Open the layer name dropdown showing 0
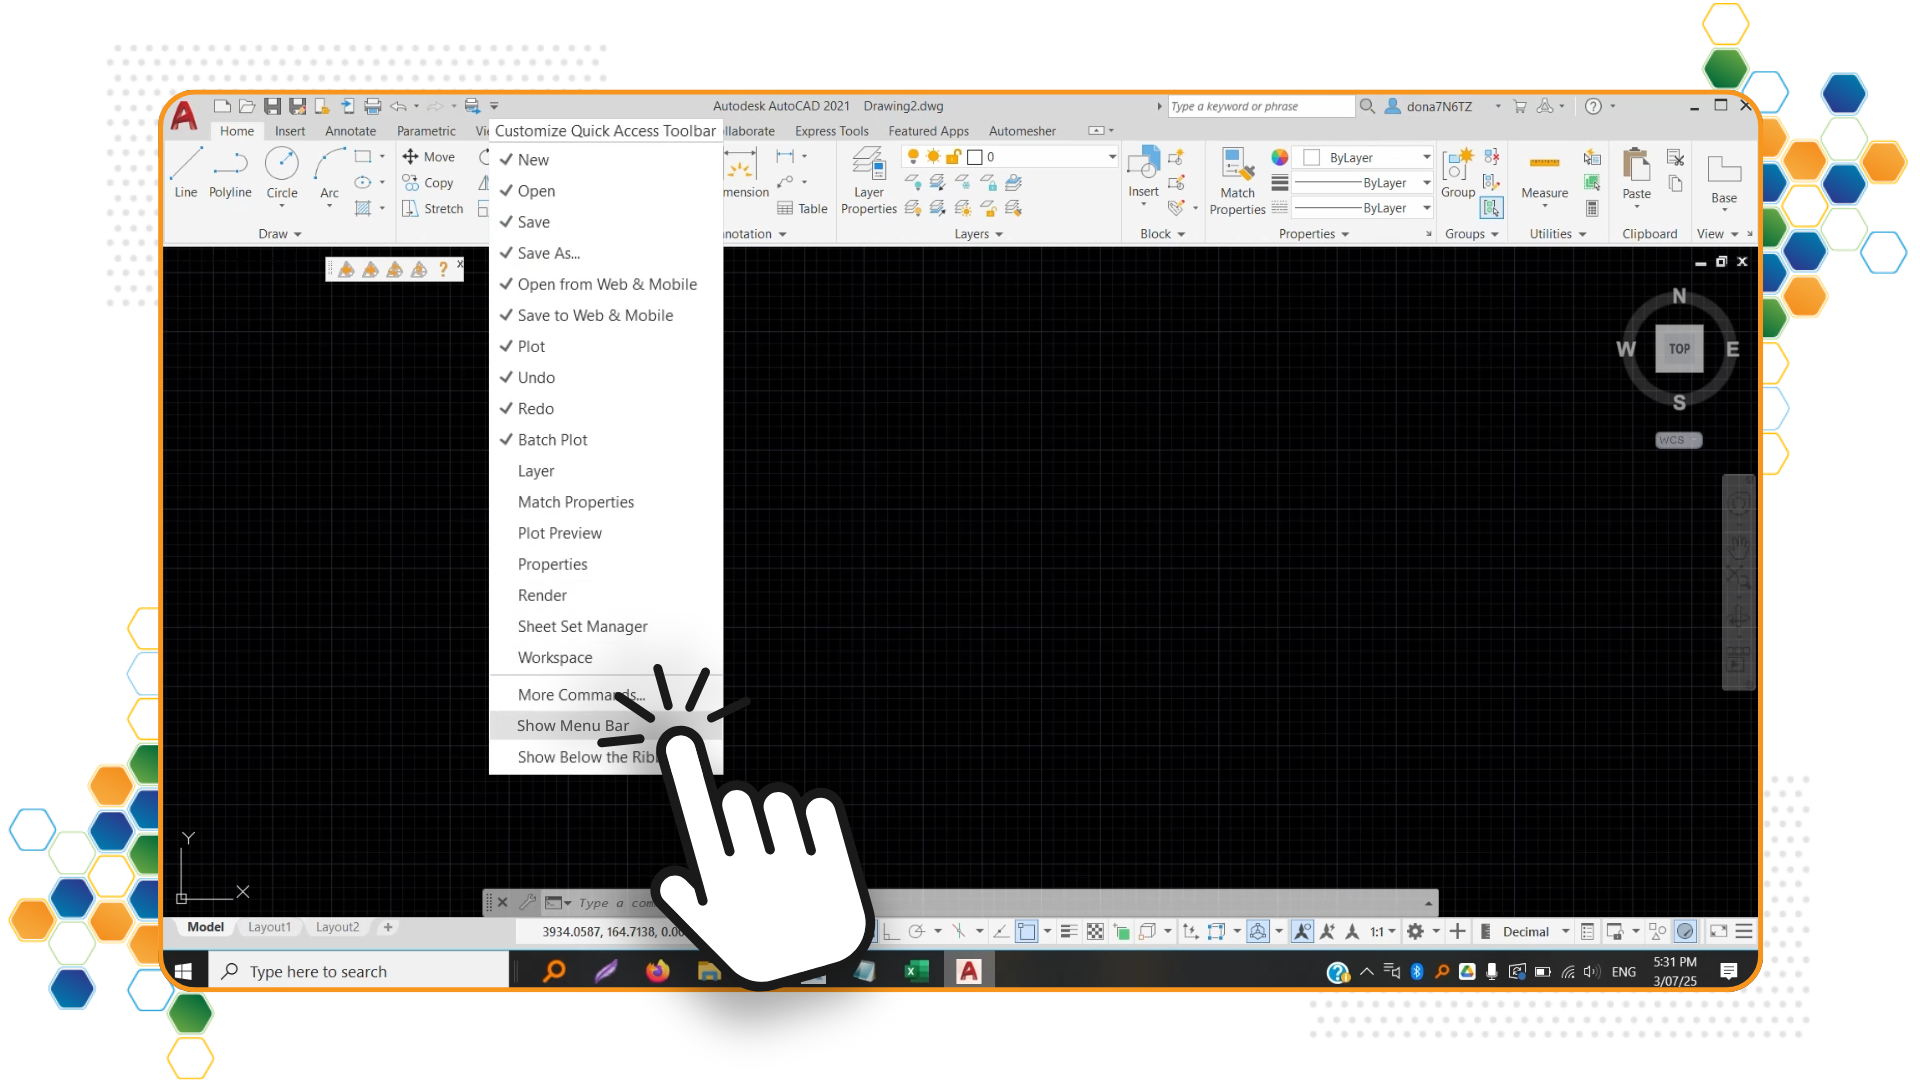The height and width of the screenshot is (1080, 1920). click(x=1112, y=157)
